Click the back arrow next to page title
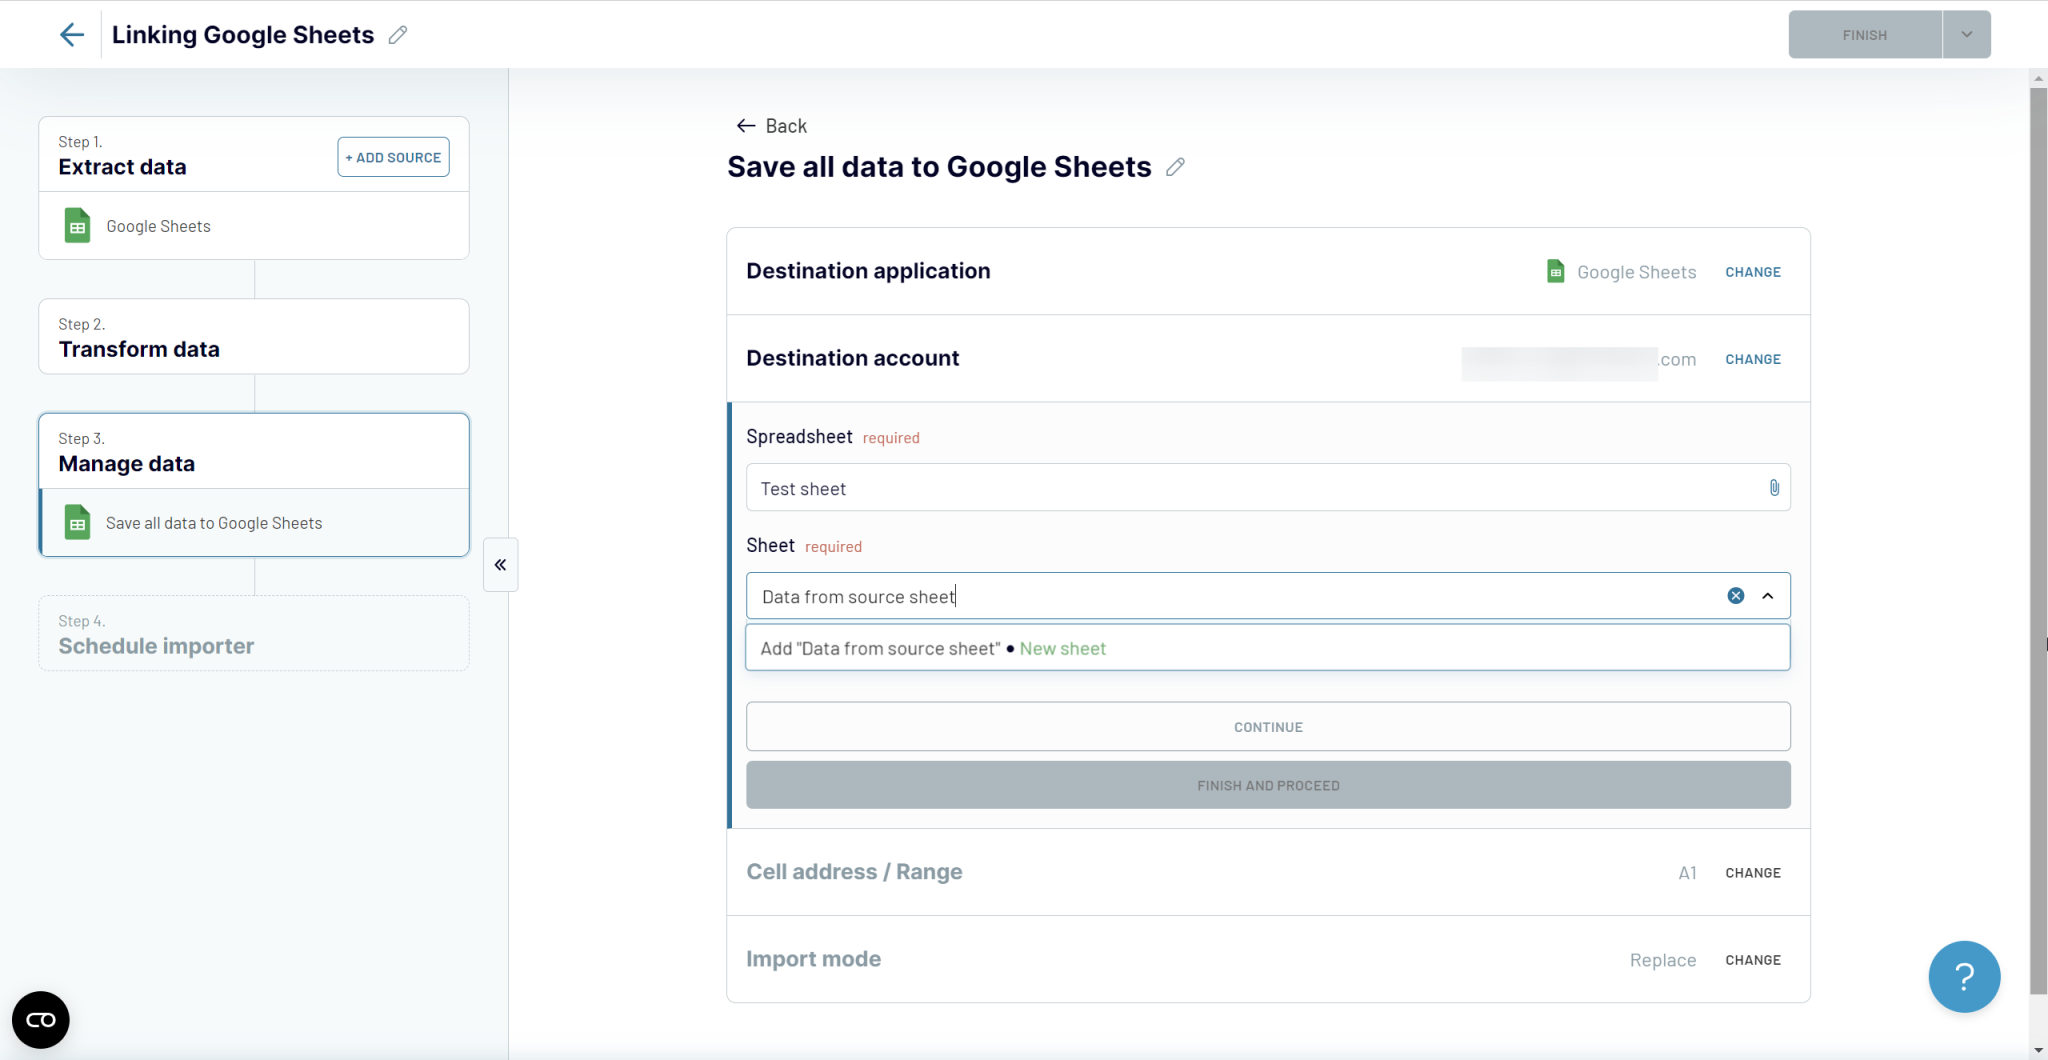The width and height of the screenshot is (2048, 1060). (71, 34)
